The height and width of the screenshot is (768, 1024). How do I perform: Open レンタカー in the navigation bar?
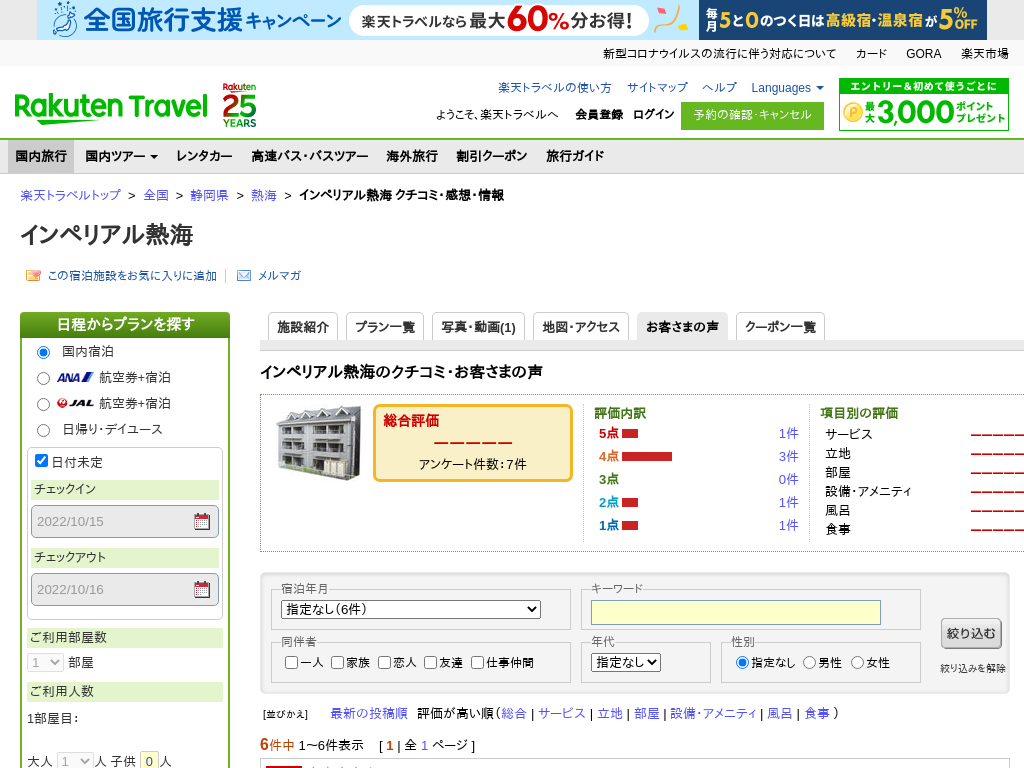[204, 156]
